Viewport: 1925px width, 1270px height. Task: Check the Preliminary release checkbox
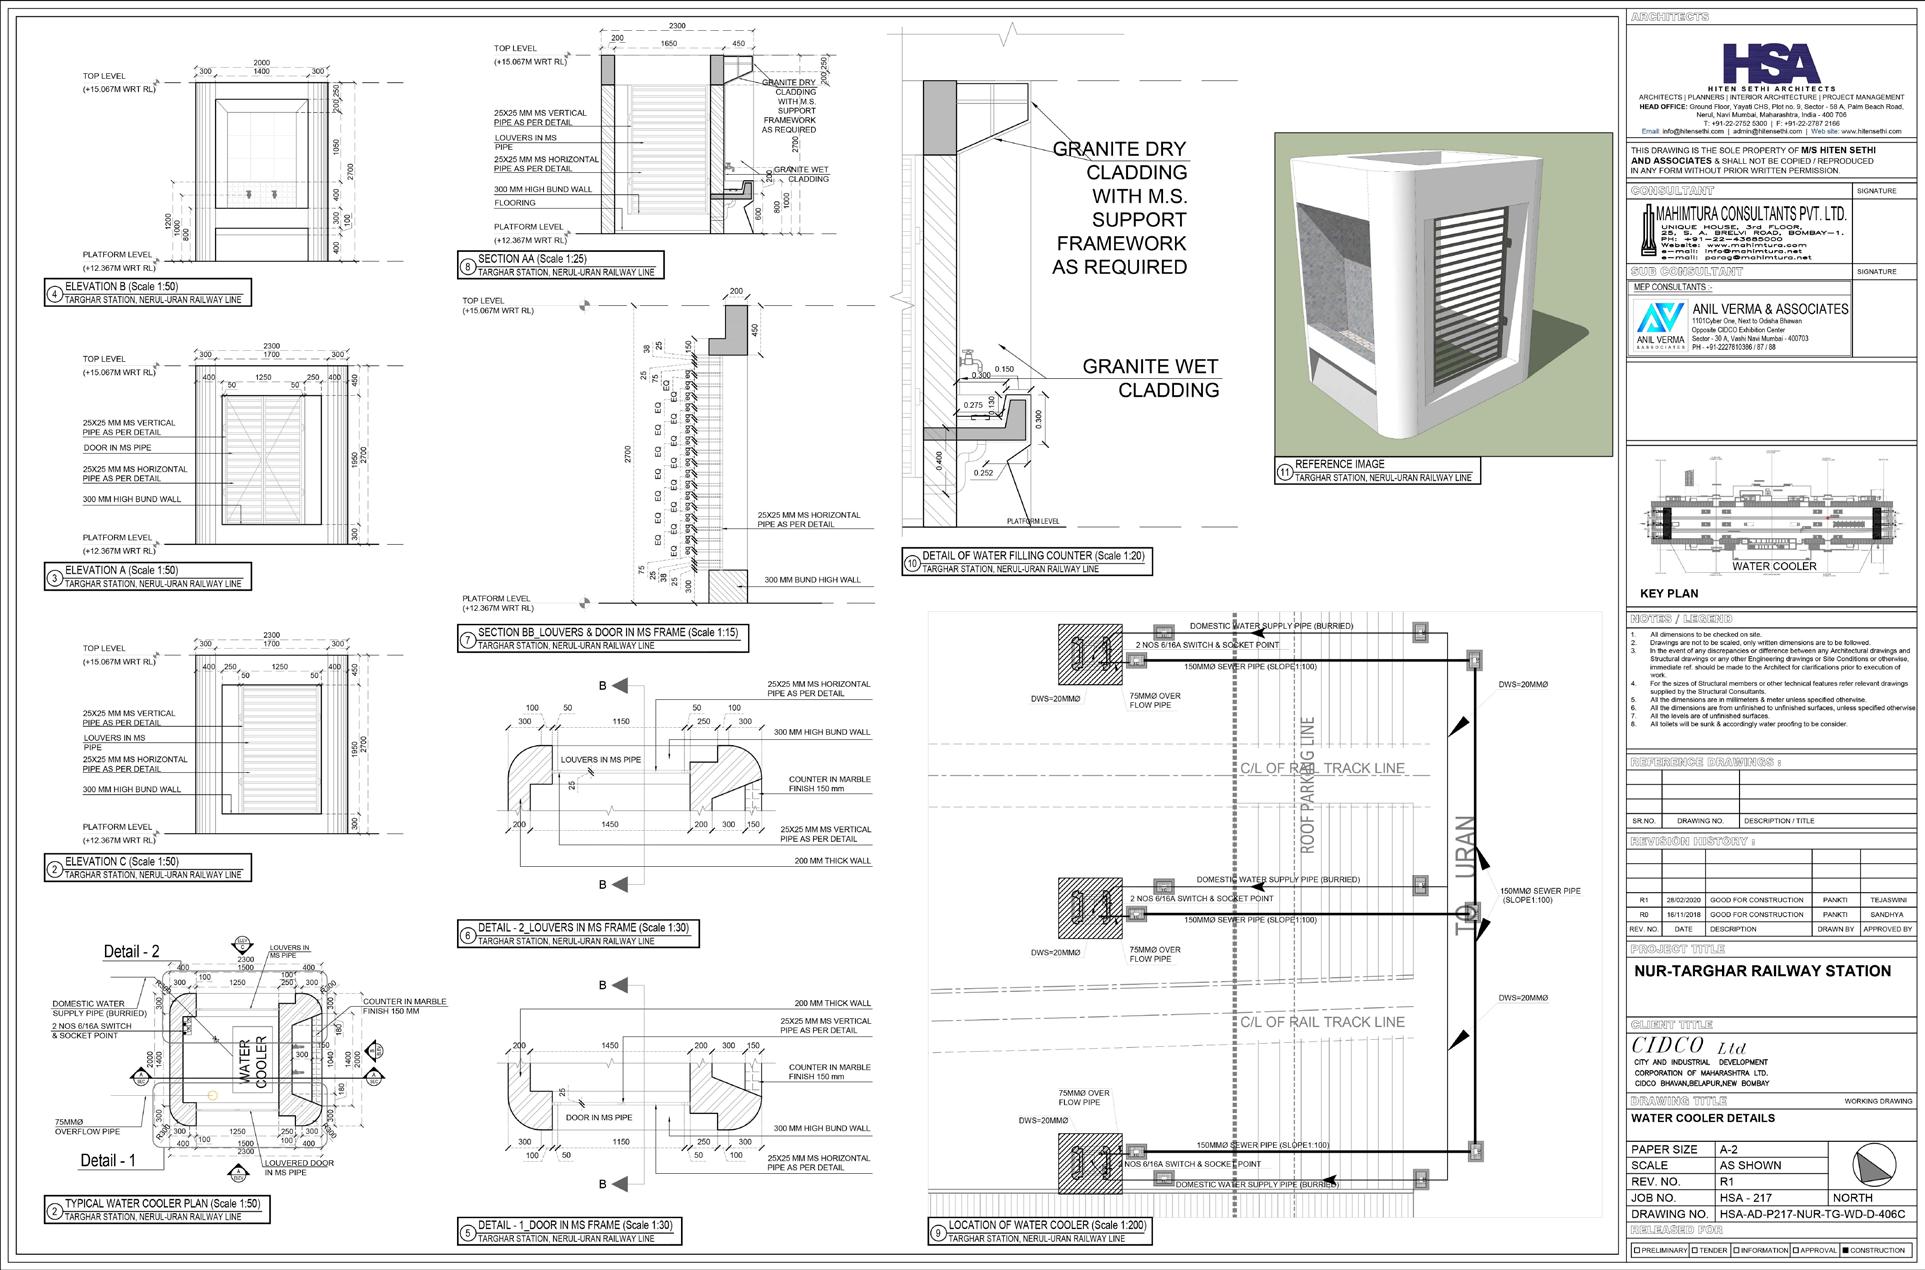(1636, 1250)
